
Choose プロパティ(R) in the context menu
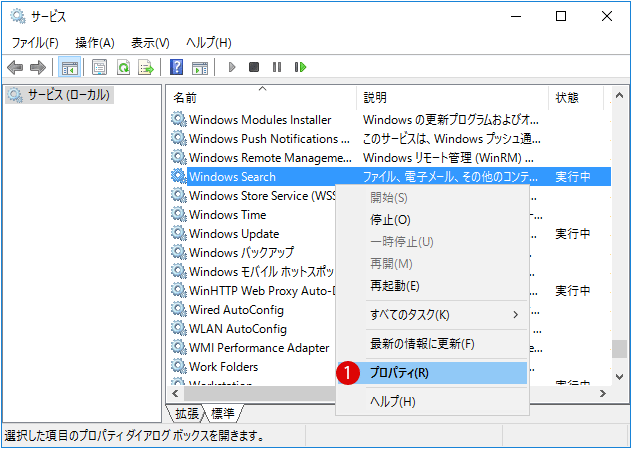point(432,373)
